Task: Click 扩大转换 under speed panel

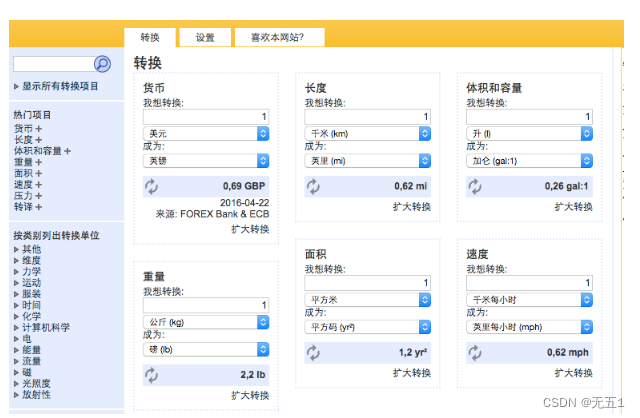Action: (x=573, y=373)
